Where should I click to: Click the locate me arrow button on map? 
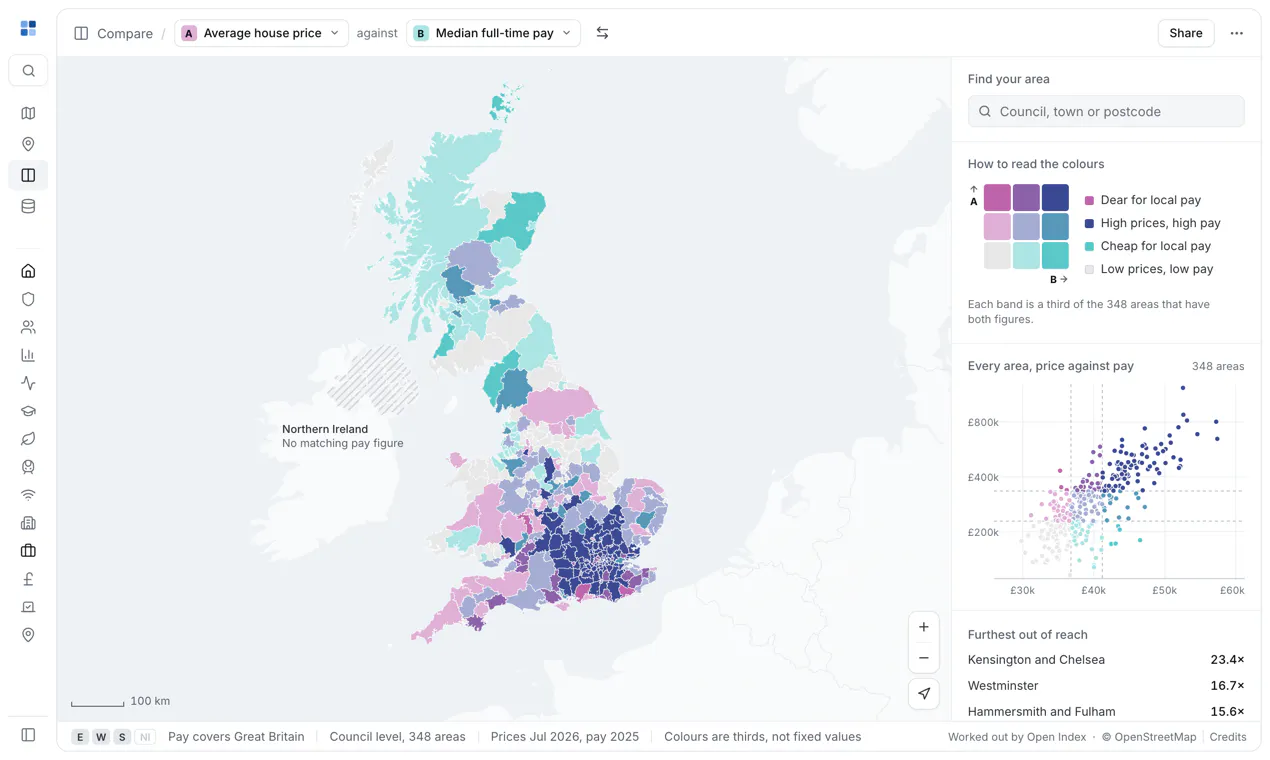point(924,693)
